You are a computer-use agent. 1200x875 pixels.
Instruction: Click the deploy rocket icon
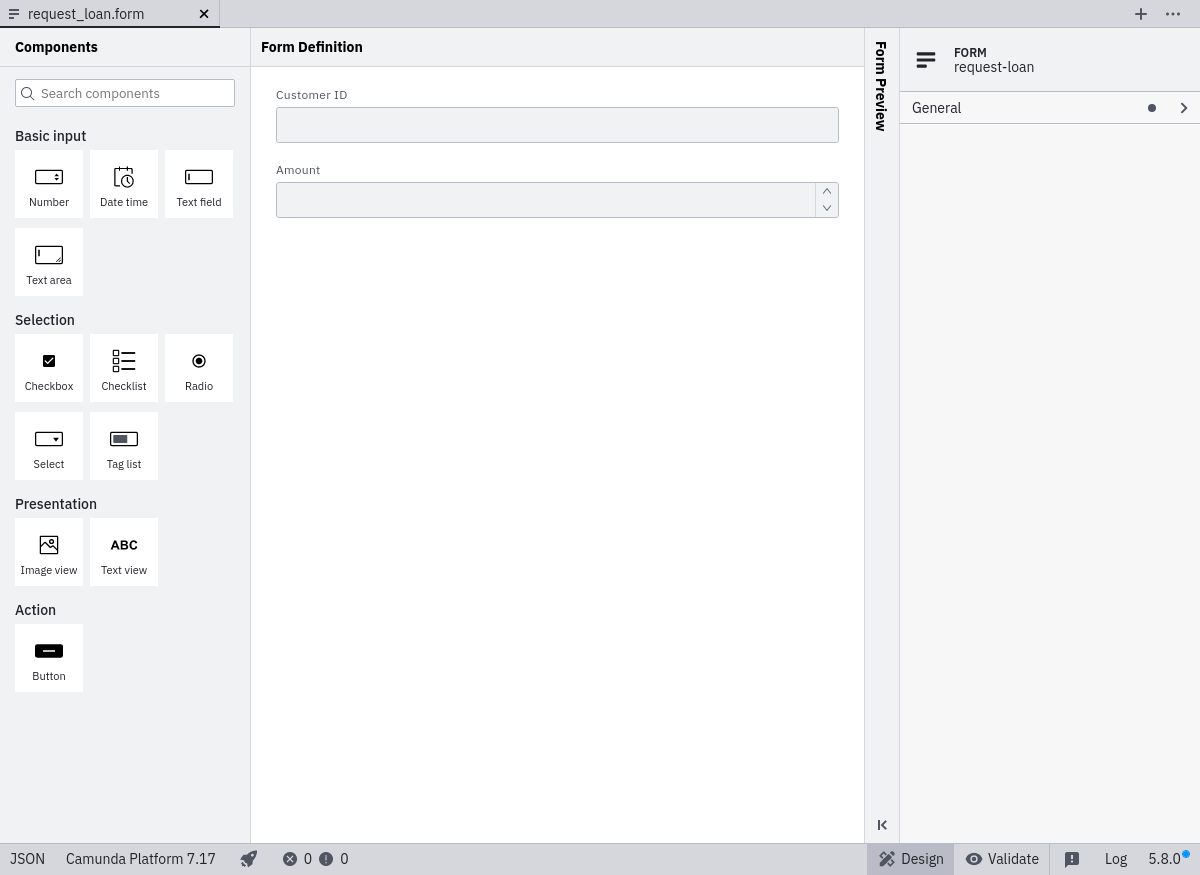(x=249, y=859)
